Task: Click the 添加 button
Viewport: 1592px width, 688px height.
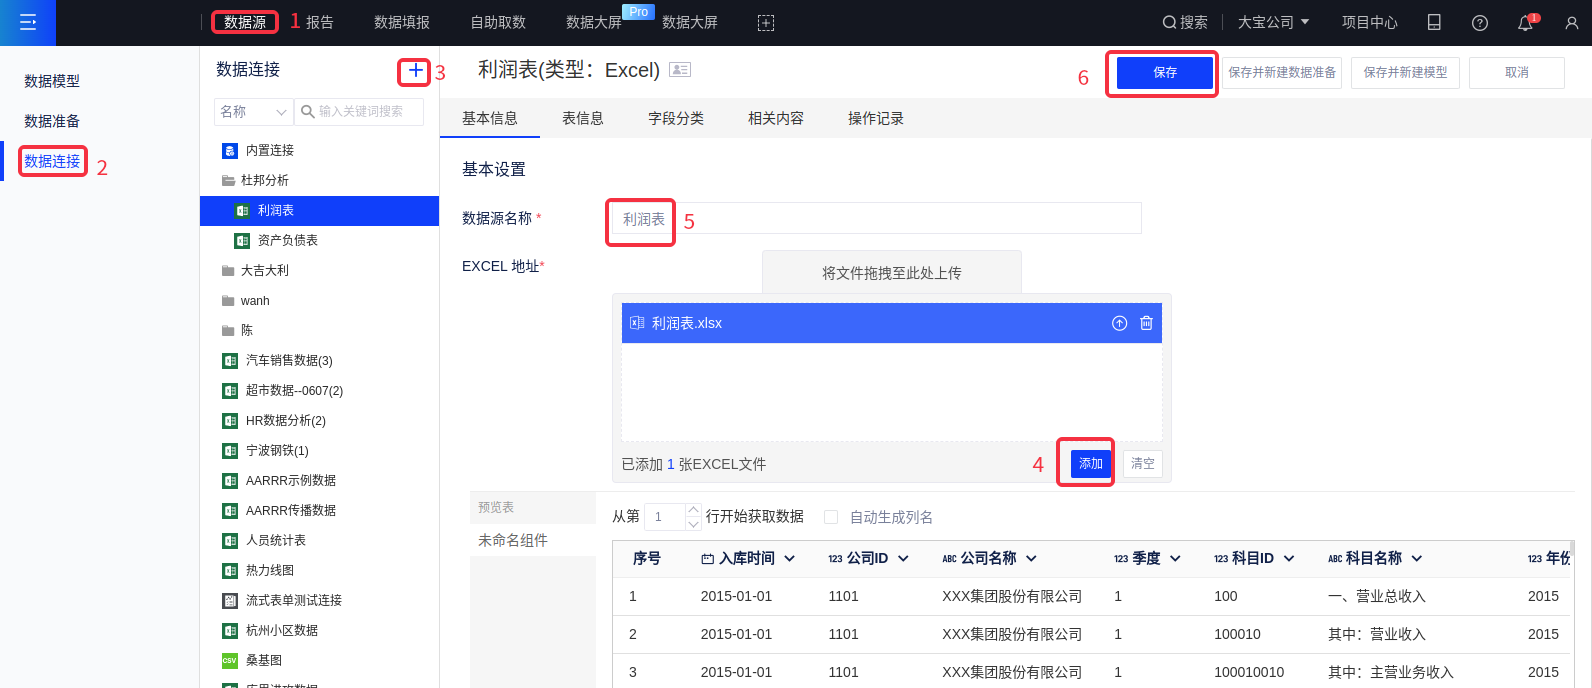Action: click(1091, 464)
